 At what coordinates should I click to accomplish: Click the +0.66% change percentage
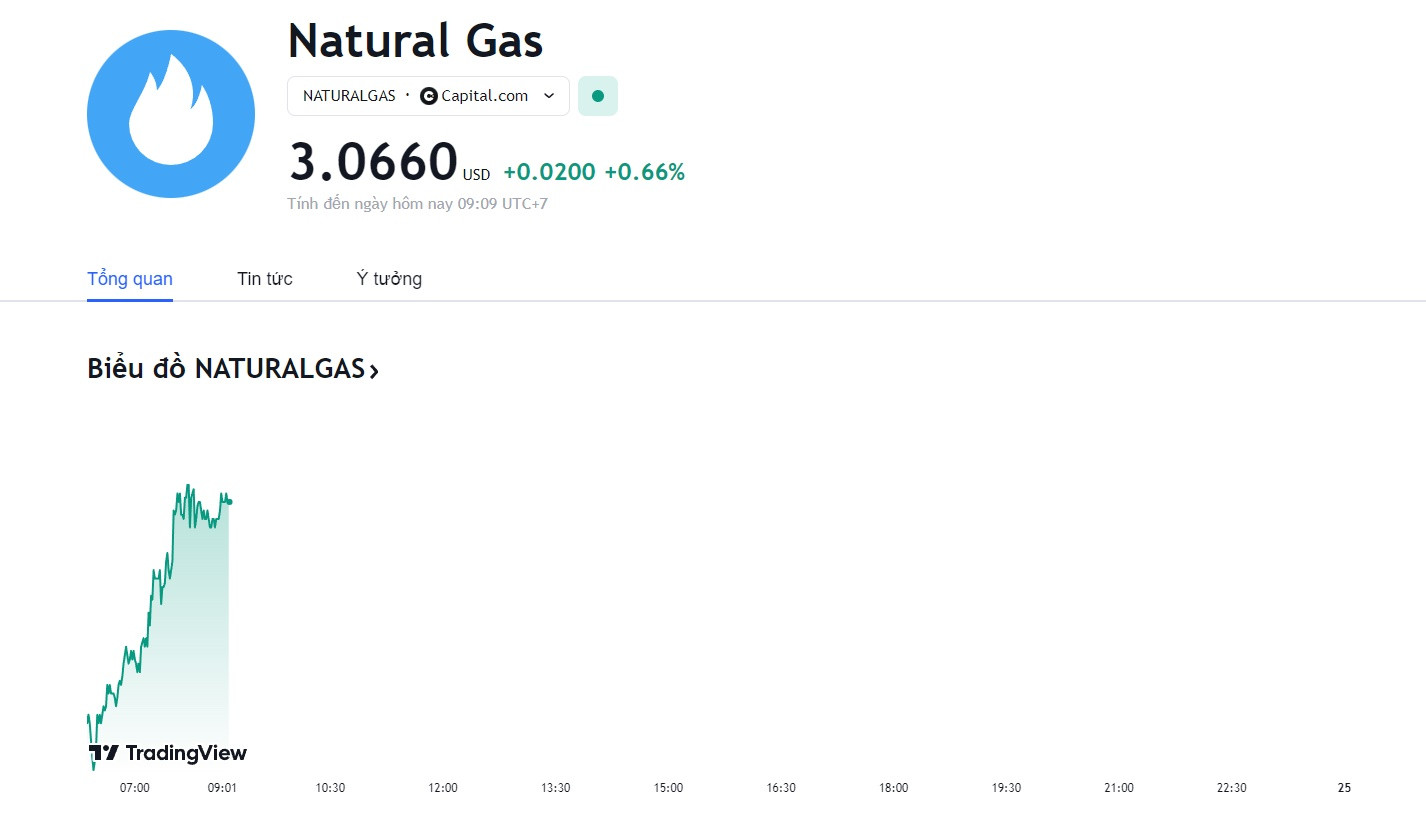pos(645,172)
